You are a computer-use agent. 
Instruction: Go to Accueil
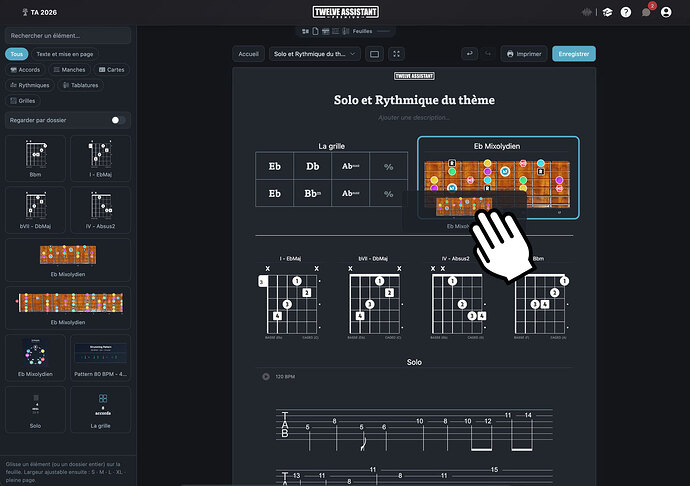pyautogui.click(x=249, y=54)
